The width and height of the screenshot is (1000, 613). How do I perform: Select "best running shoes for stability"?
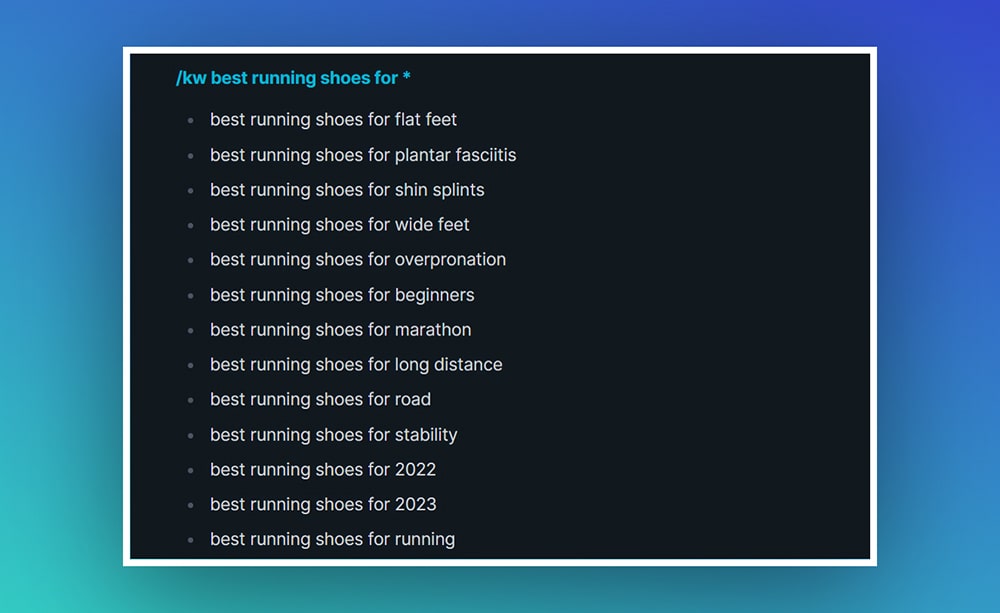click(334, 434)
